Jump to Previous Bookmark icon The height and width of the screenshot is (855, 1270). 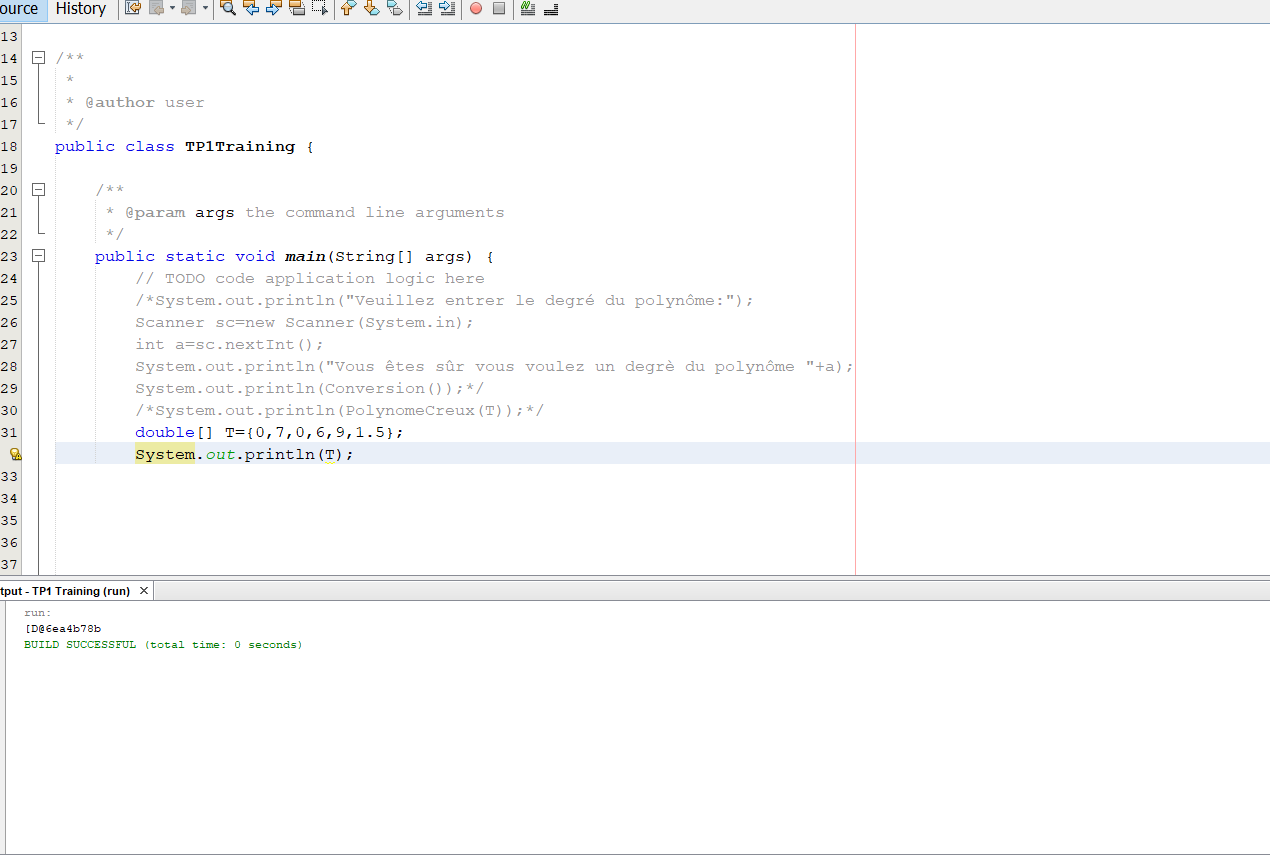pos(348,9)
